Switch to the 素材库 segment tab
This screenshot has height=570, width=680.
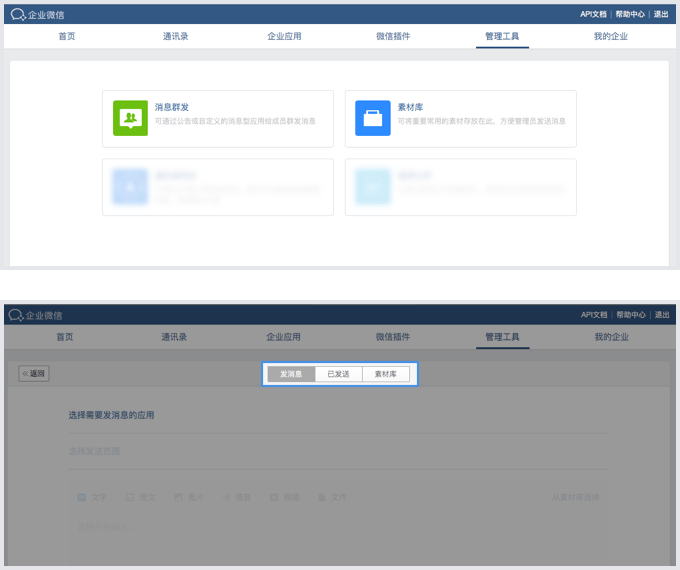point(386,374)
